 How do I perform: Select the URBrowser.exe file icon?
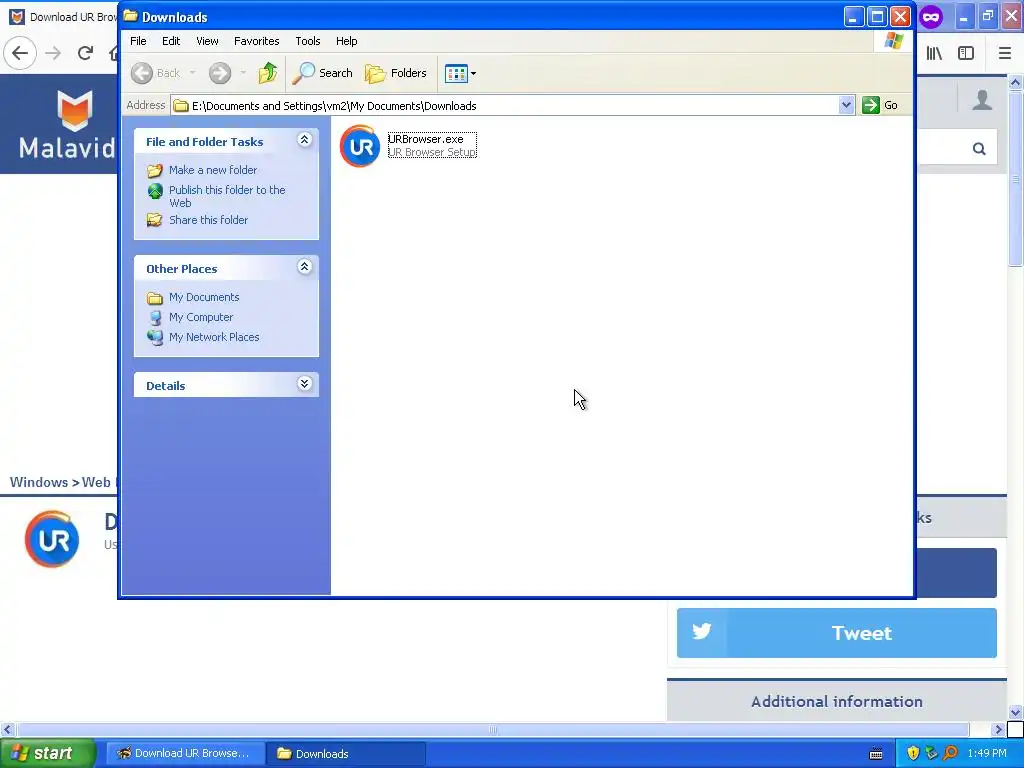(360, 146)
